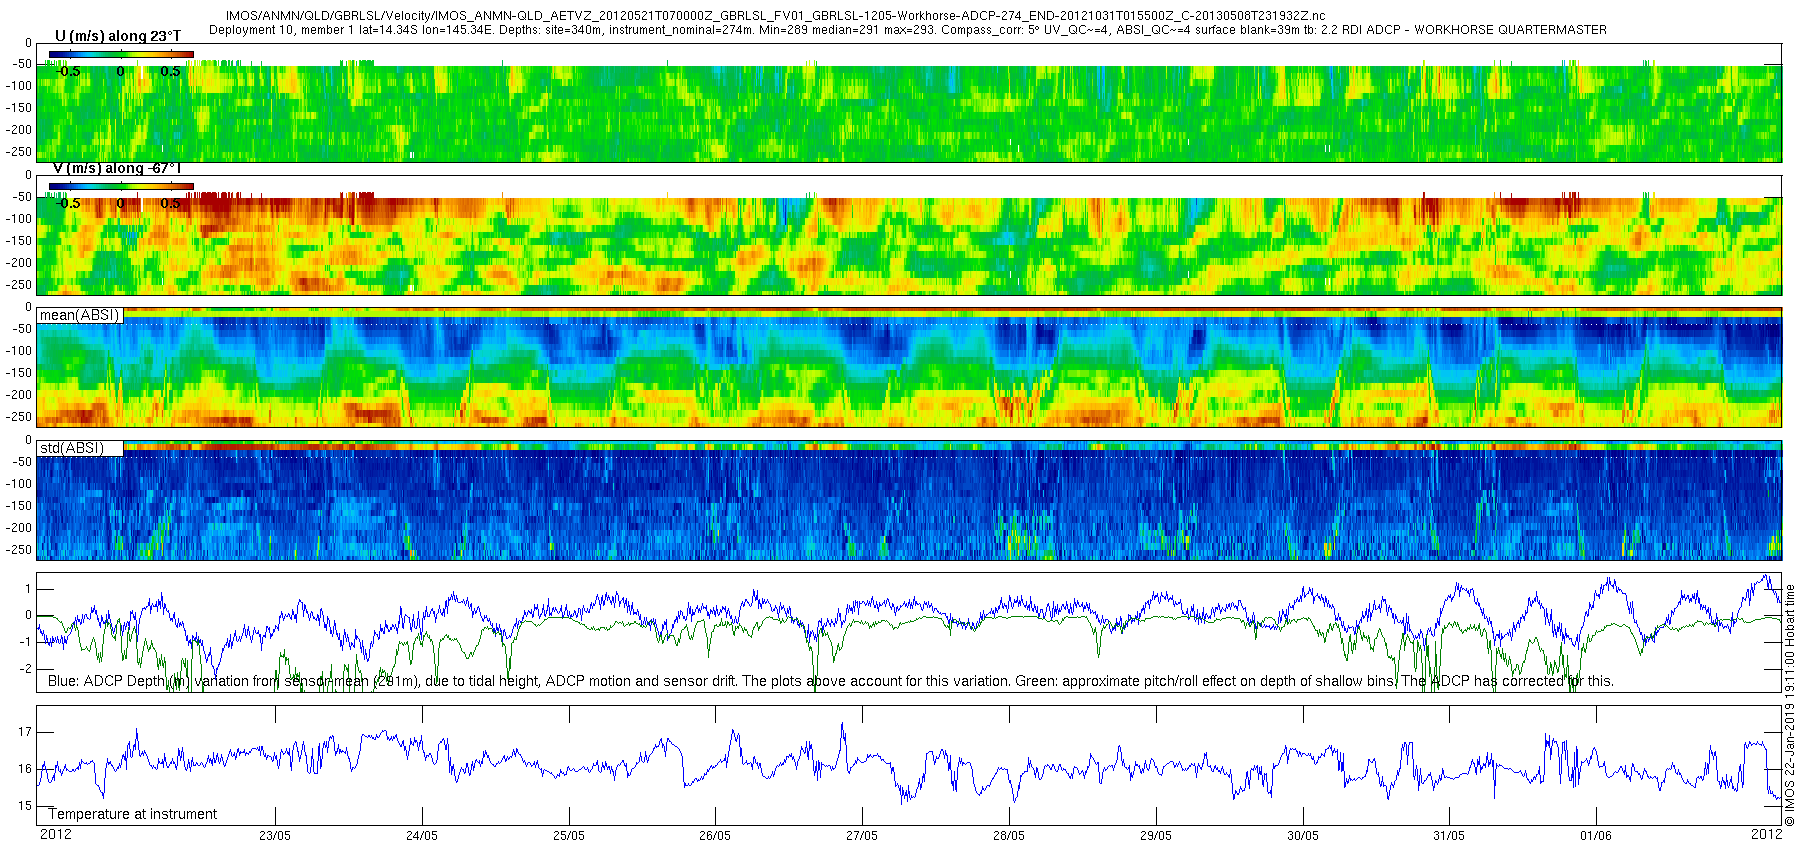The width and height of the screenshot is (1800, 850).
Task: Click the 29/05 date tick label
Action: click(x=1155, y=836)
